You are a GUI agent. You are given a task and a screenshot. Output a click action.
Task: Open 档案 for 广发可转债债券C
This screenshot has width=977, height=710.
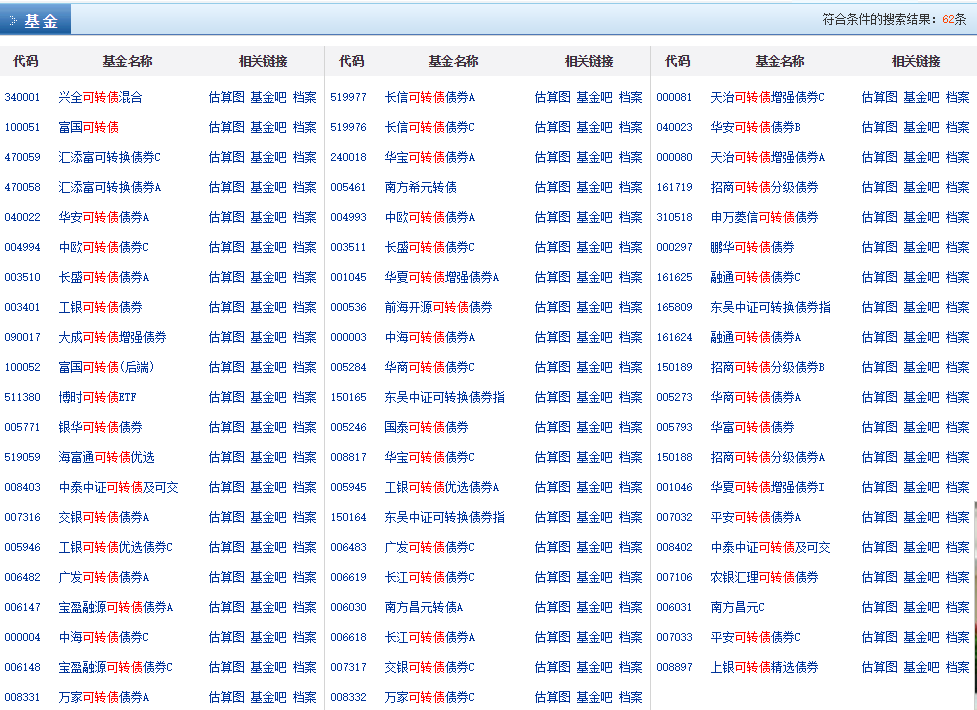630,547
